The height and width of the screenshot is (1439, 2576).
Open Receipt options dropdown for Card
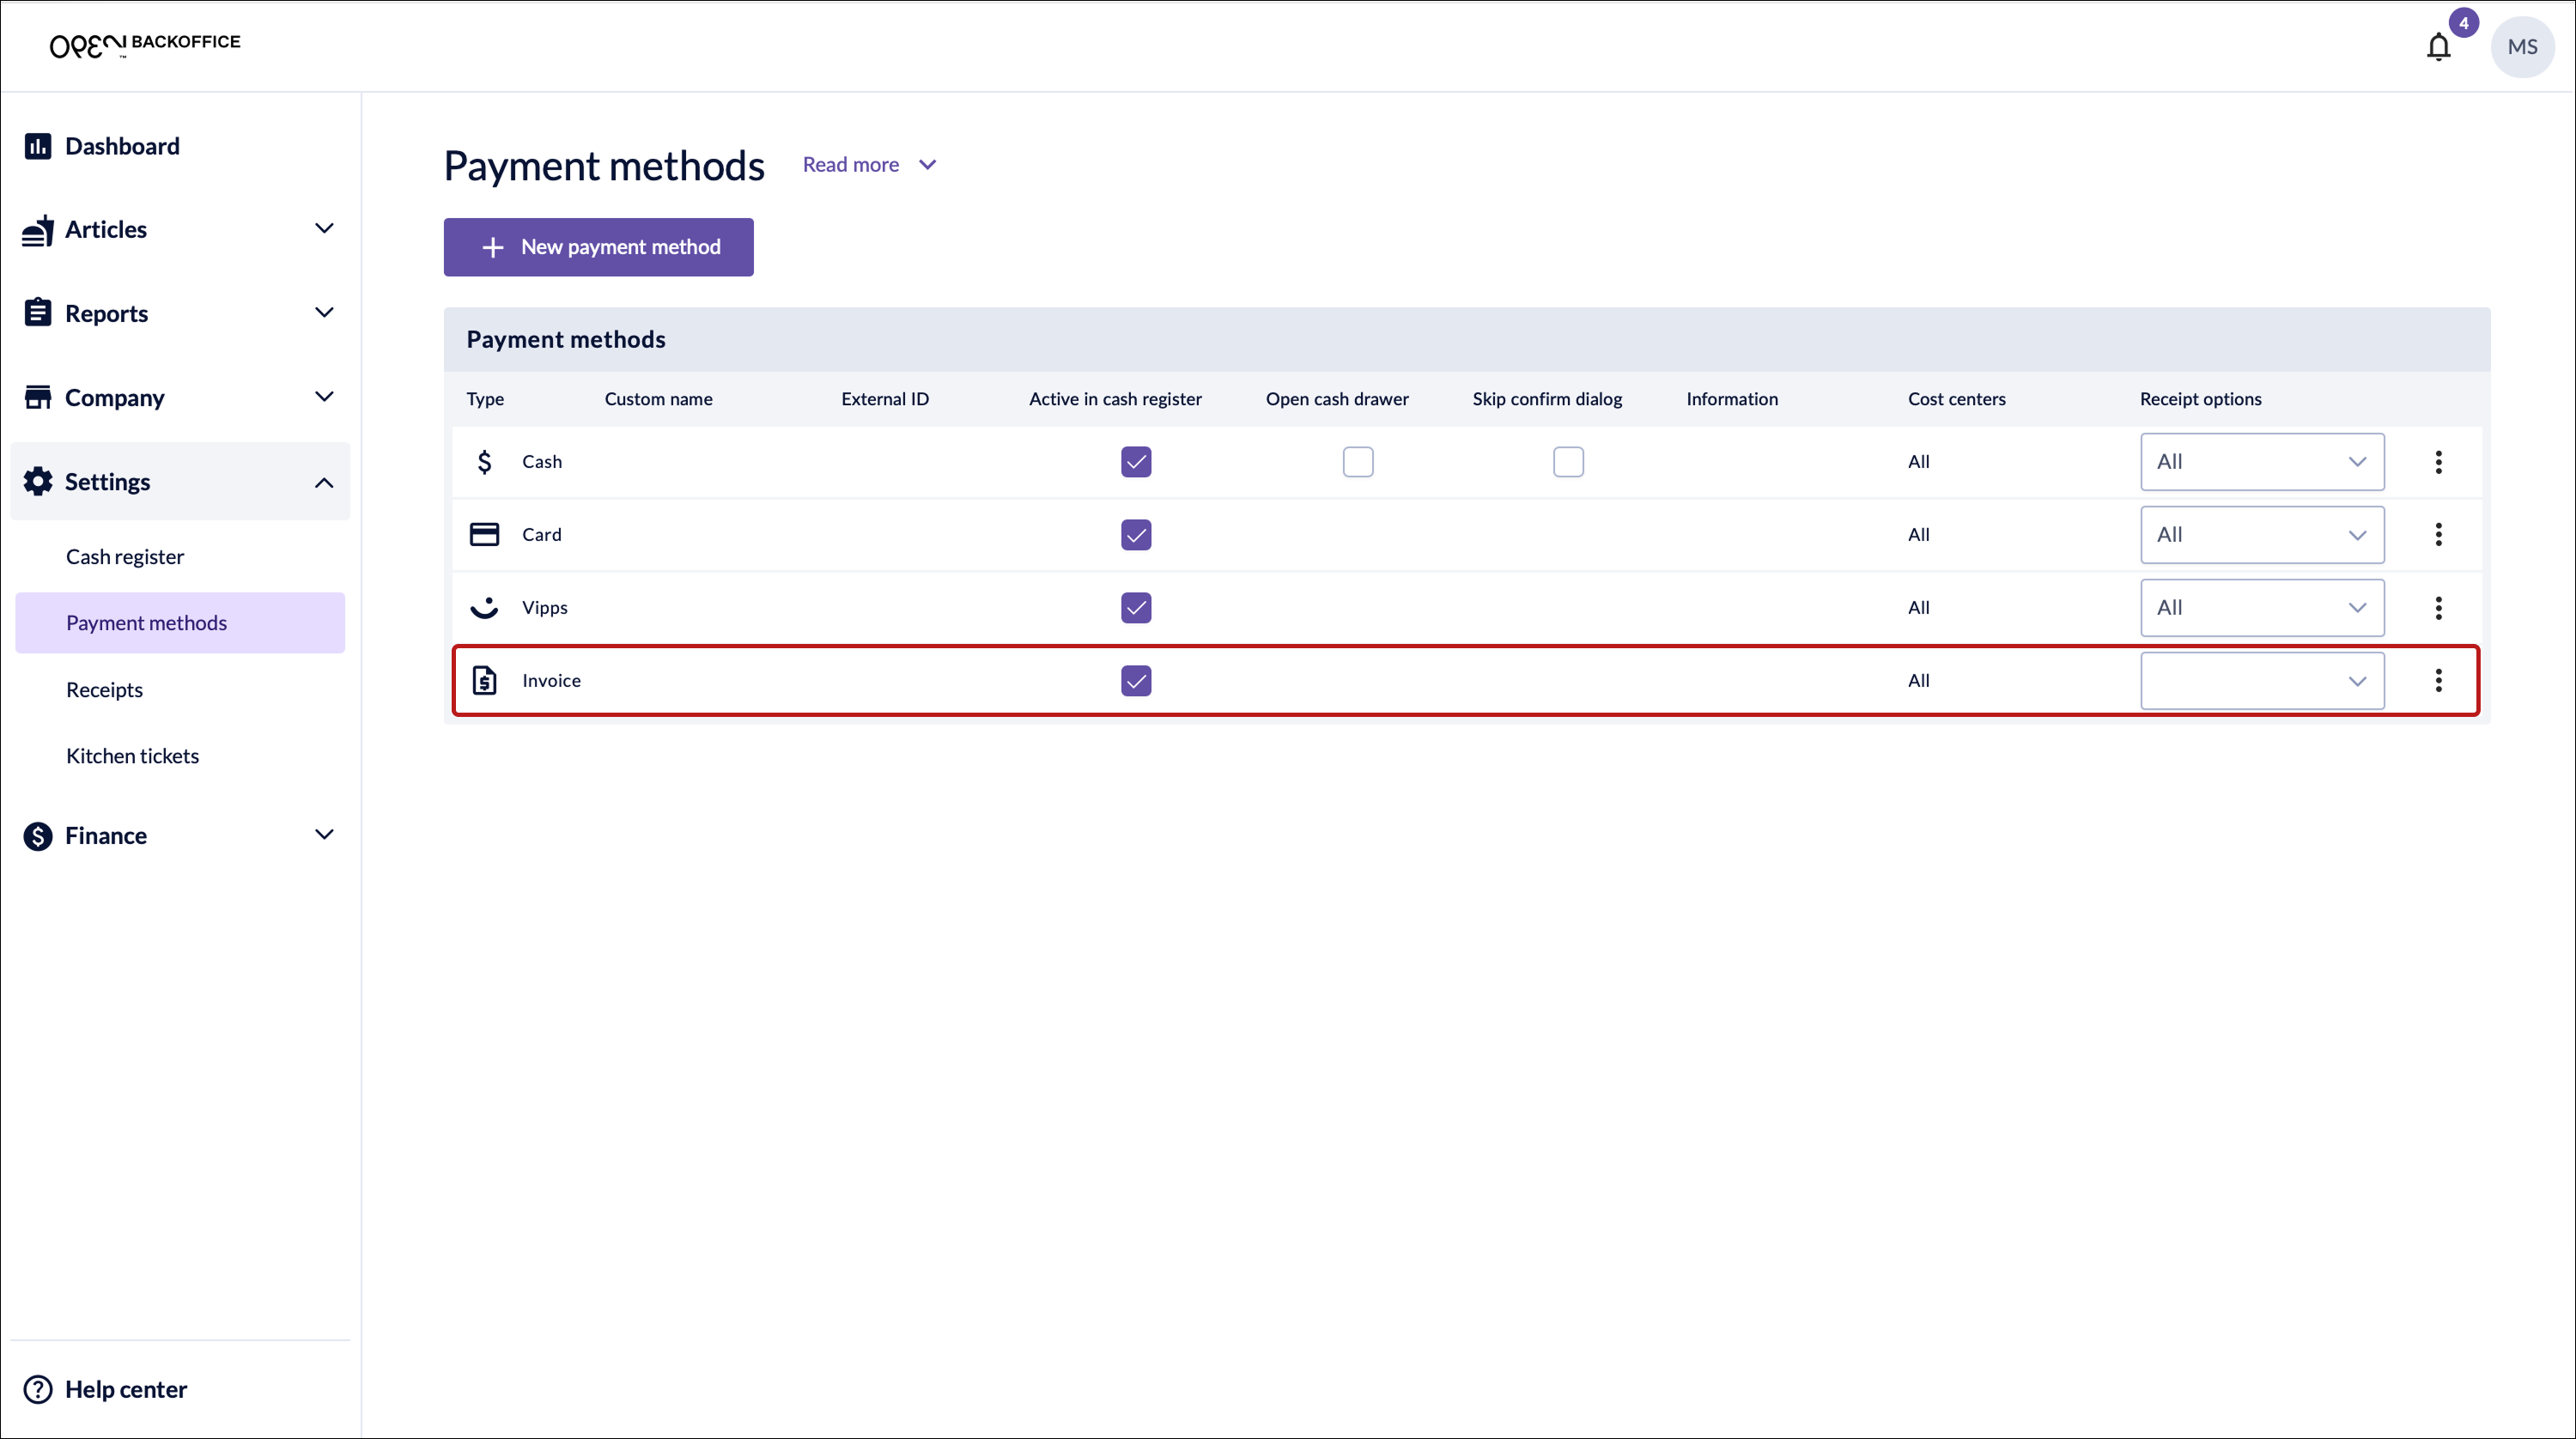(2261, 535)
